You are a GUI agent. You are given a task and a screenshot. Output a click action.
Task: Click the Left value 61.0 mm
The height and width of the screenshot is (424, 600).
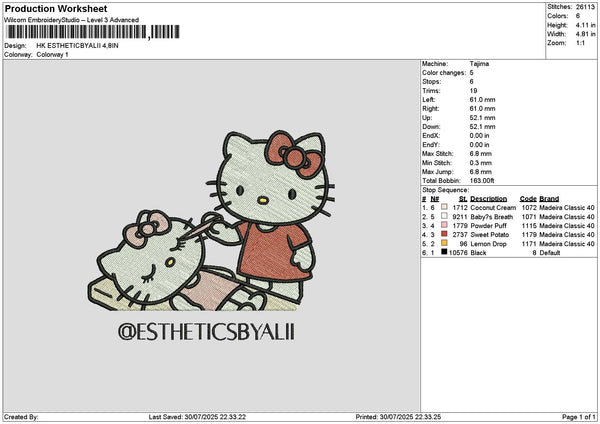click(x=482, y=100)
